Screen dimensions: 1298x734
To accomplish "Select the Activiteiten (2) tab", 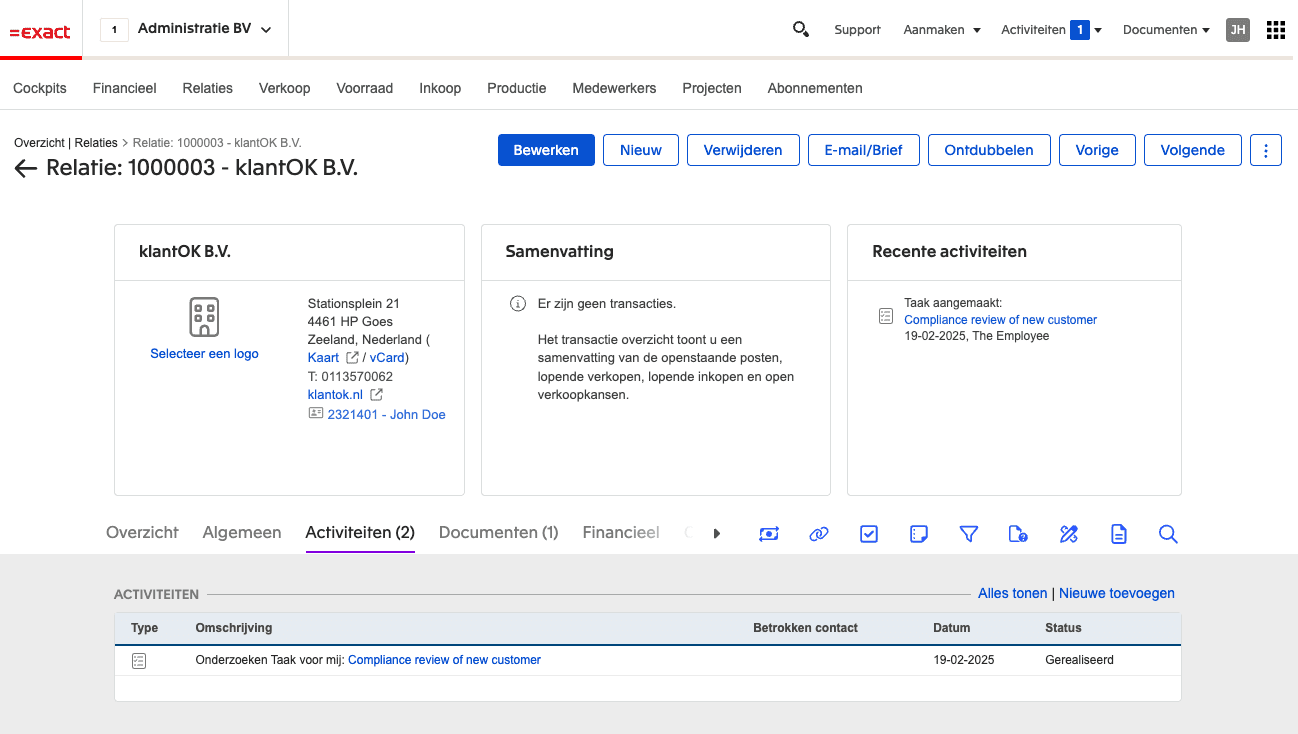I will pyautogui.click(x=360, y=532).
